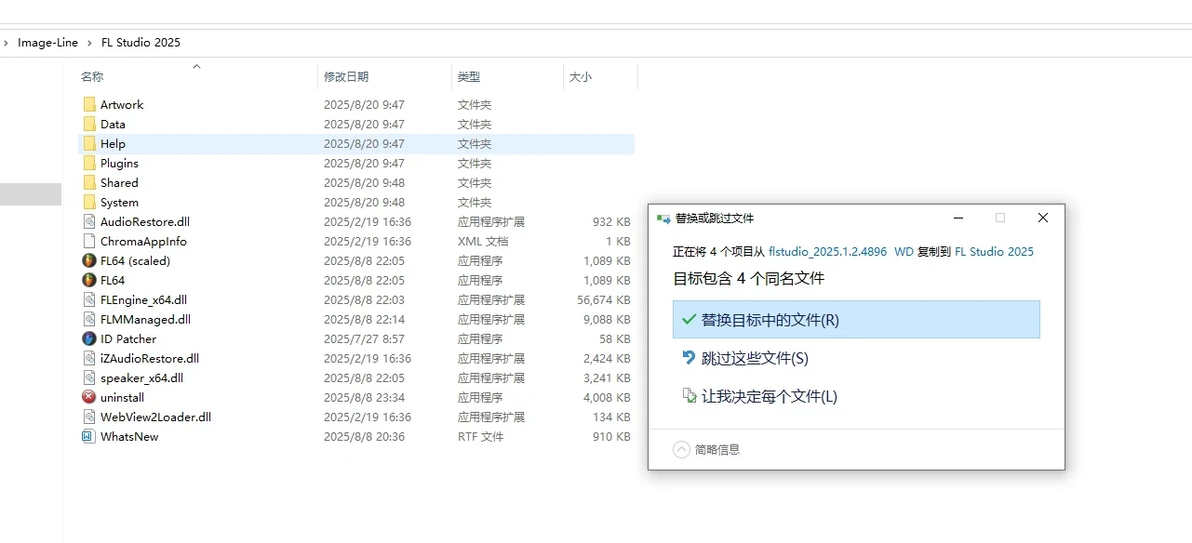Click the green replace checkmark icon
The width and height of the screenshot is (1192, 543).
pos(689,319)
